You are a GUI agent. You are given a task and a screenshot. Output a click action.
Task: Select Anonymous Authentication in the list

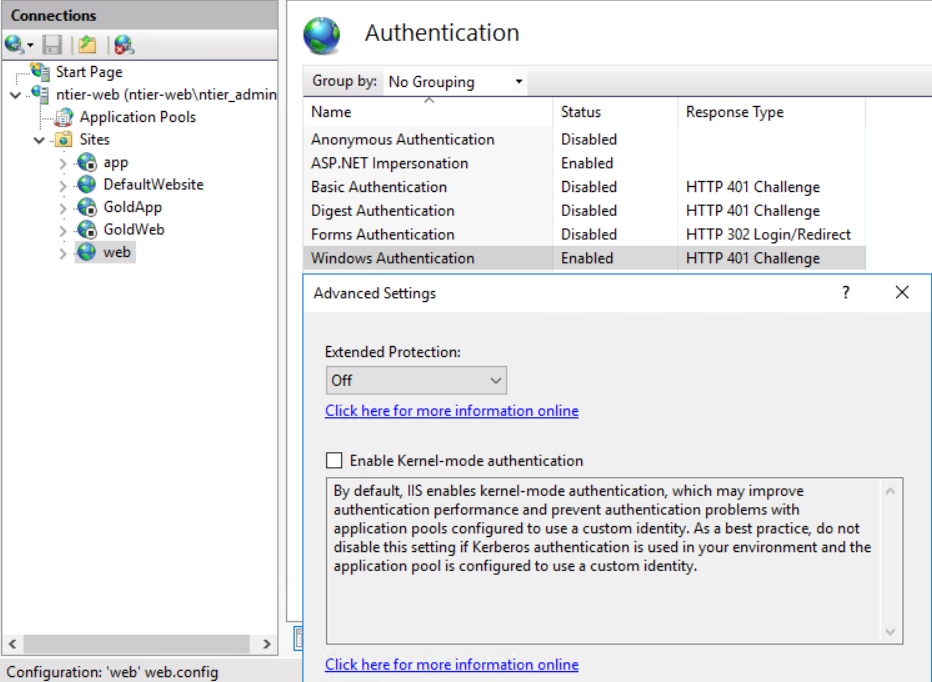(402, 140)
